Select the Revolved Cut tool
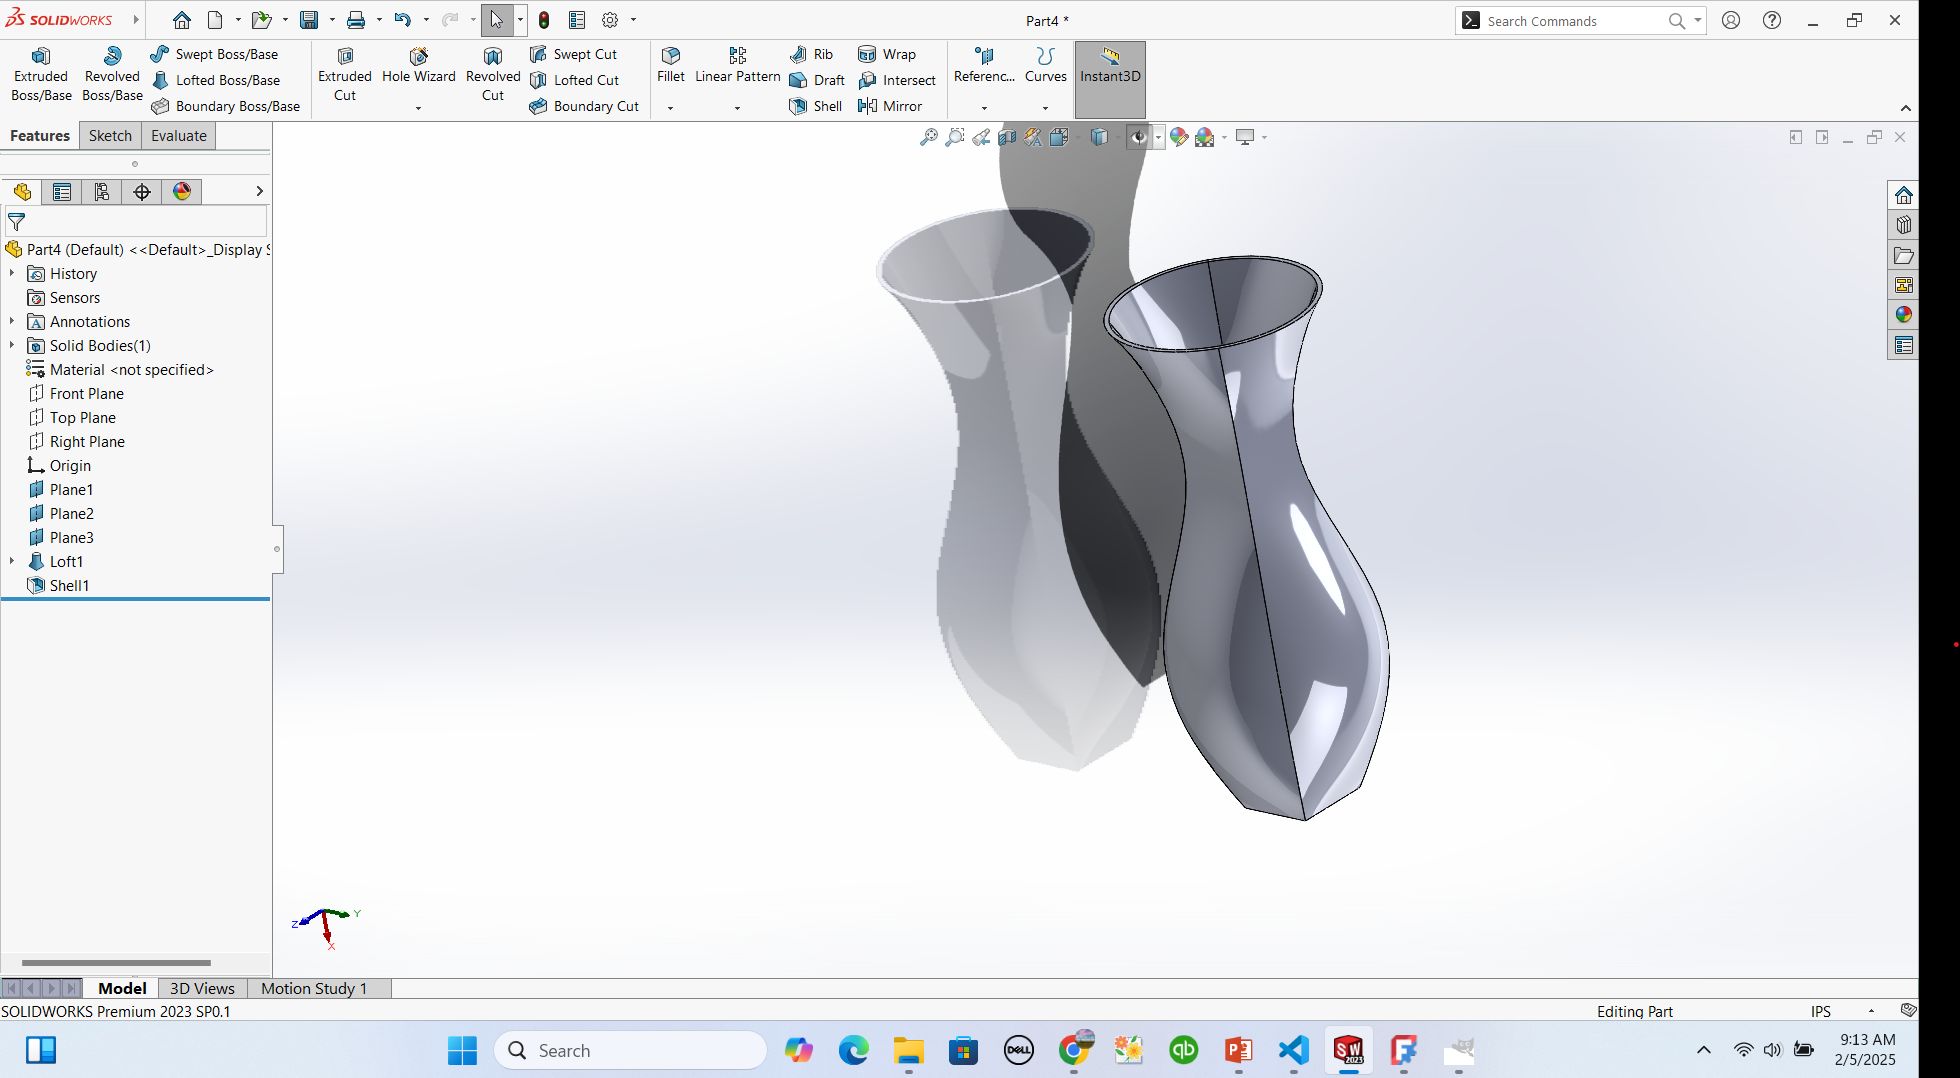1960x1078 pixels. (x=493, y=75)
